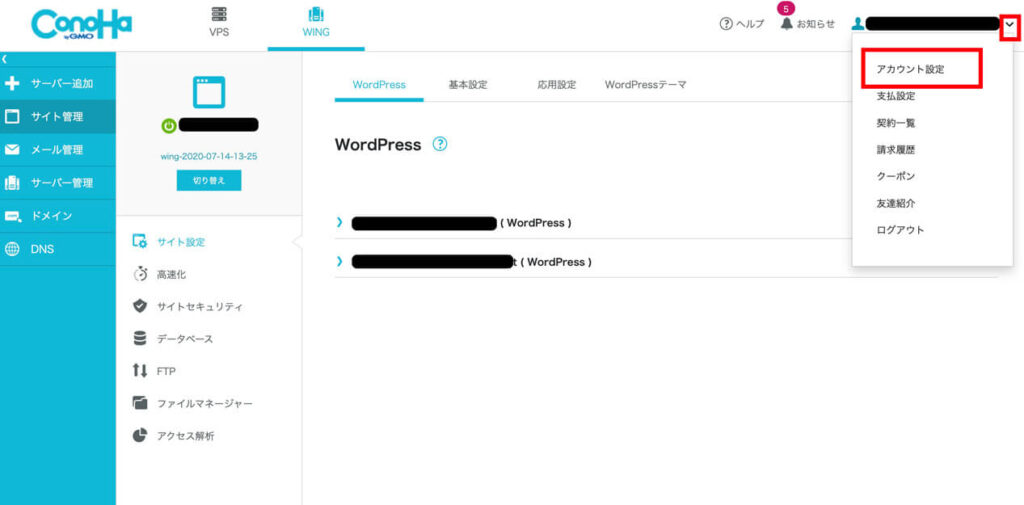Click the WordPress section heading
1024x505 pixels.
[377, 144]
